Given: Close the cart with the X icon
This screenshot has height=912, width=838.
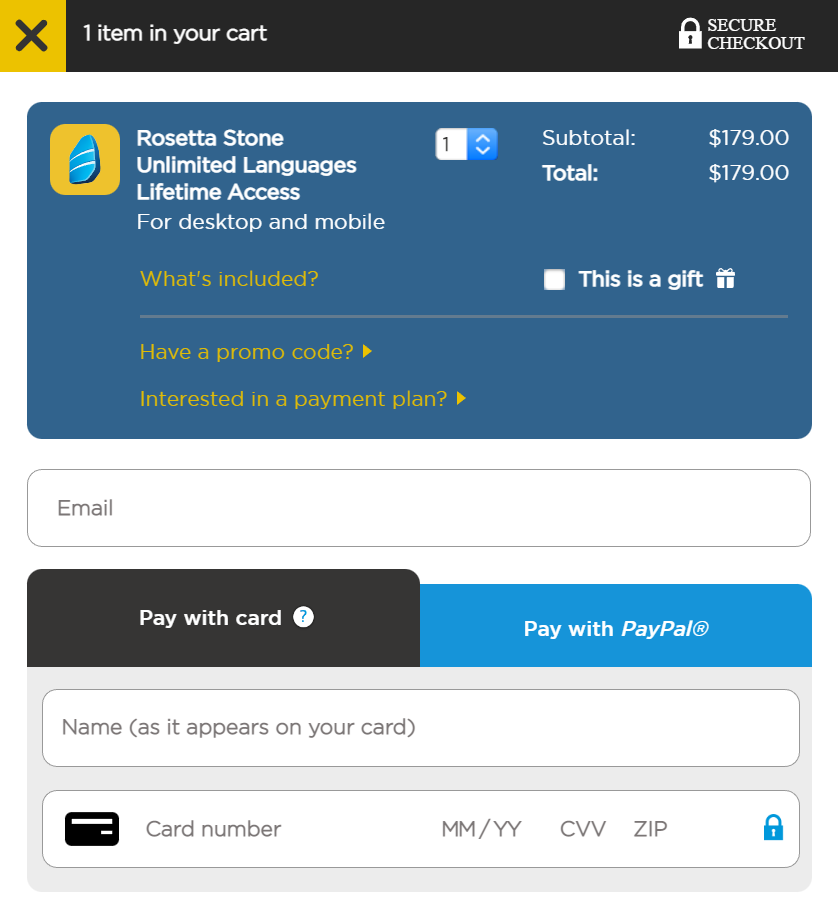Looking at the screenshot, I should (x=32, y=36).
